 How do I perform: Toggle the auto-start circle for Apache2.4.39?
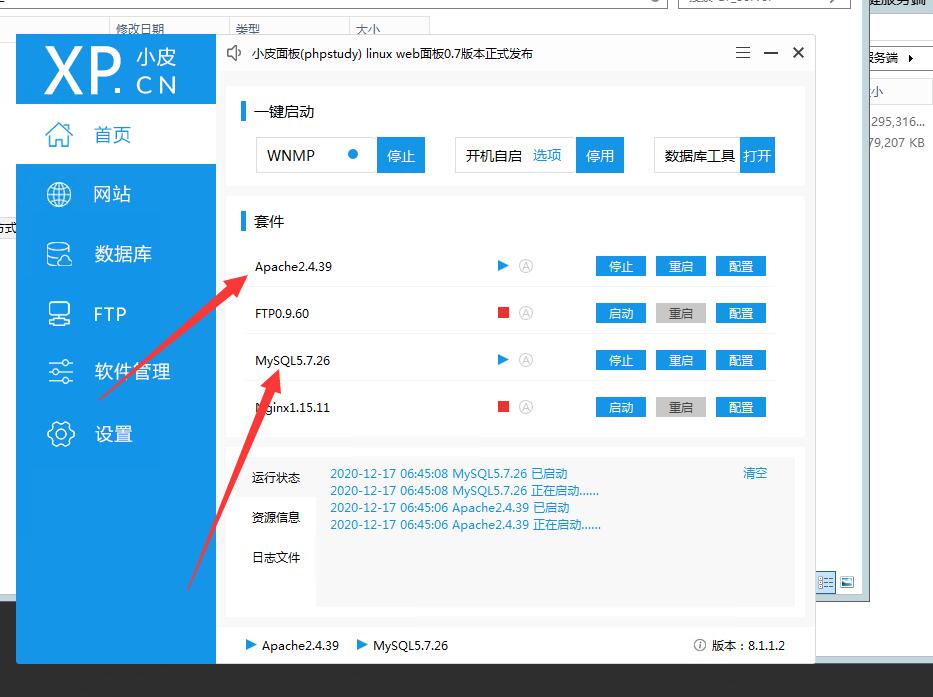[526, 266]
